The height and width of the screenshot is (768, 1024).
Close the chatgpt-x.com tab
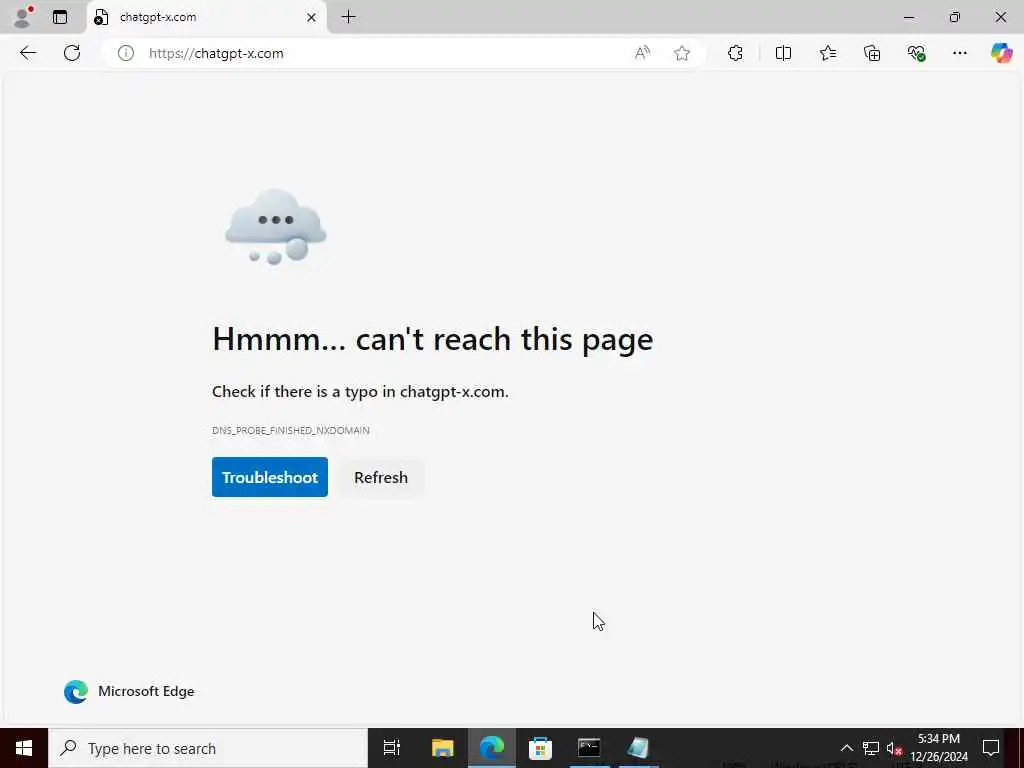(x=312, y=18)
